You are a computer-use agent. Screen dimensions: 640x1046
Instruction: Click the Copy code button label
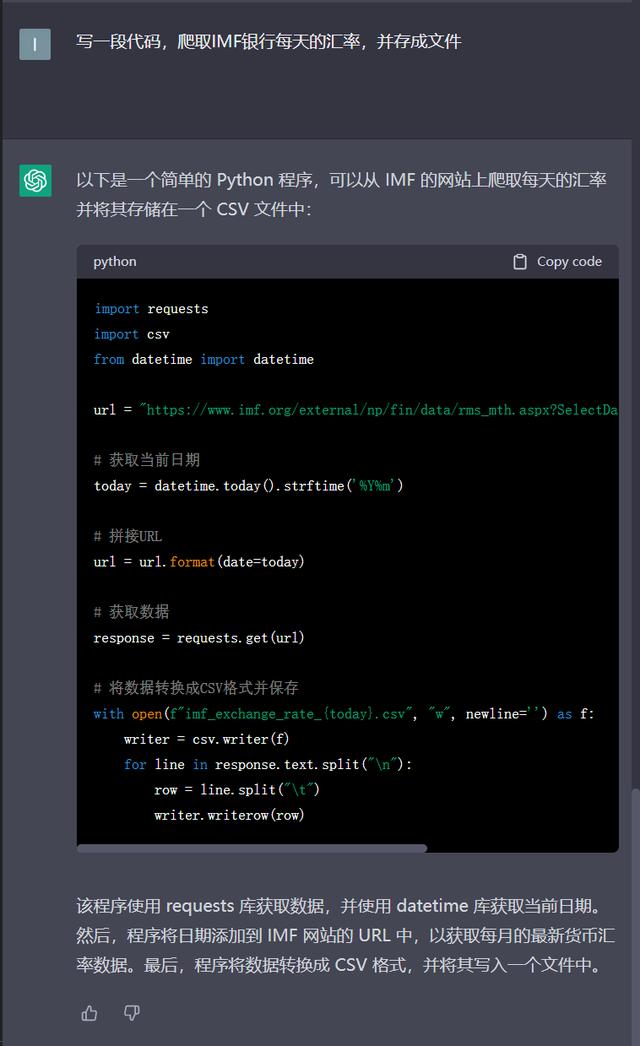click(569, 262)
